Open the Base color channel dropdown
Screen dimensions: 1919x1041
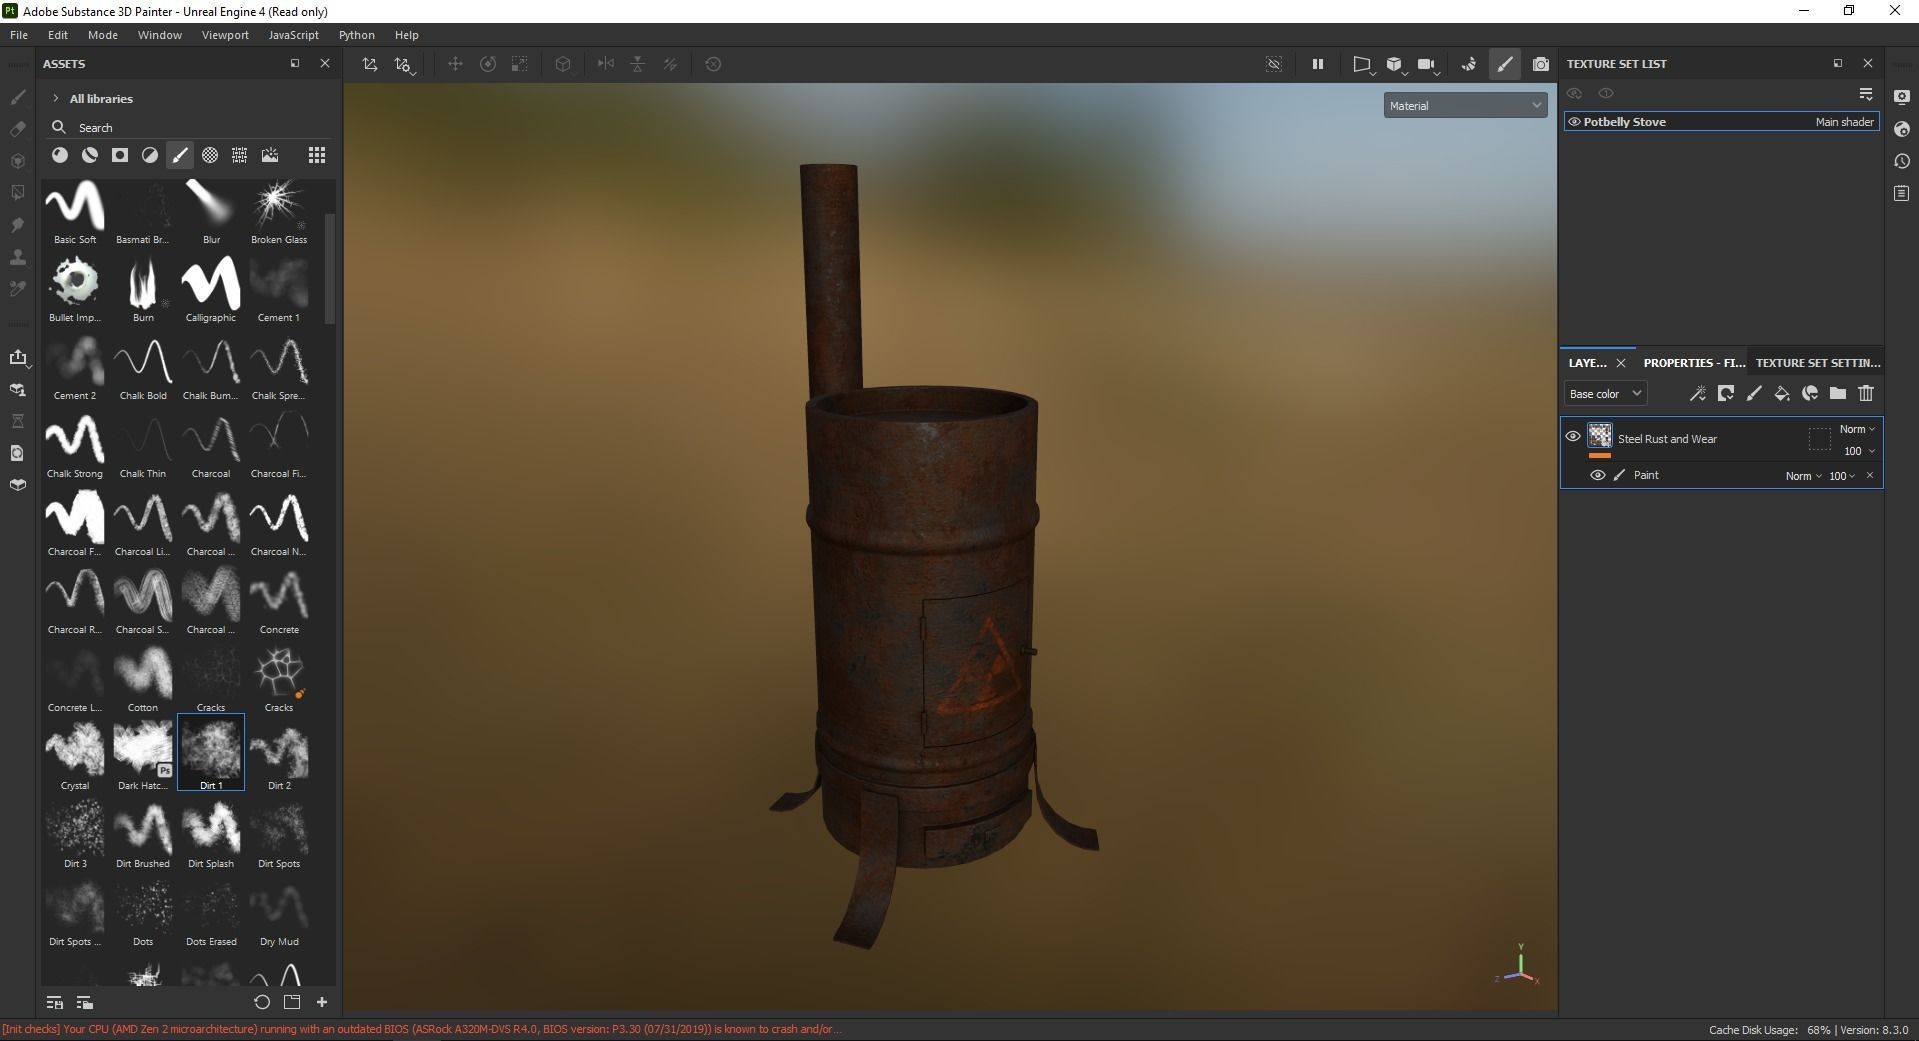coord(1605,394)
